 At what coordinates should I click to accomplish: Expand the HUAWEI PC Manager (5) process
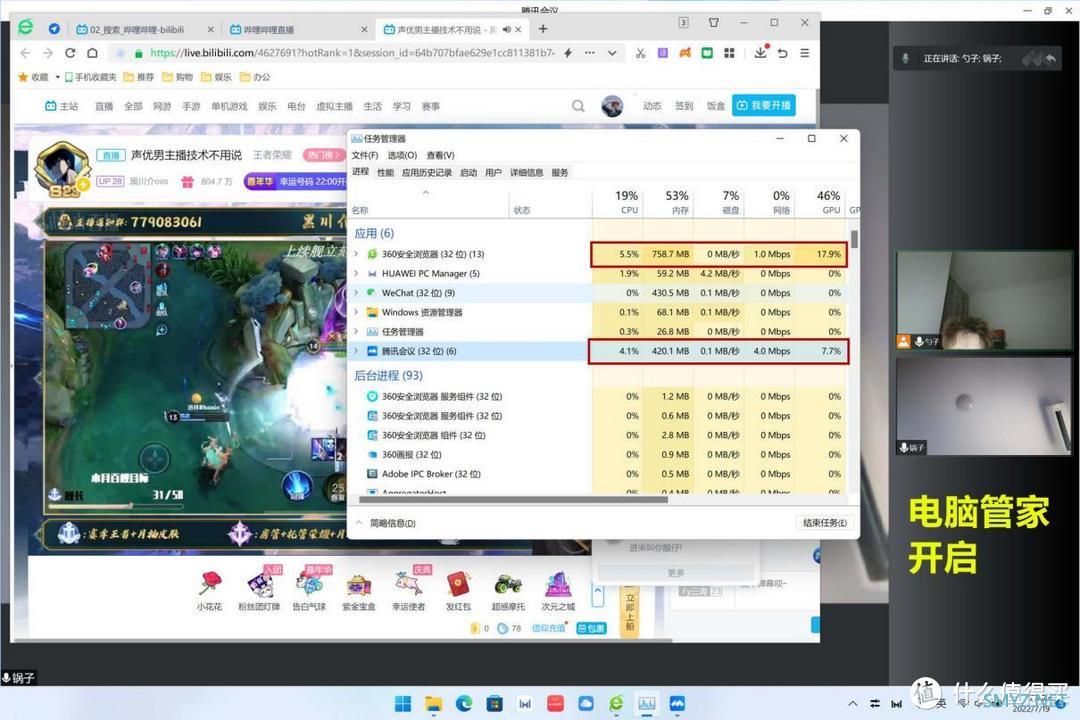pos(356,274)
